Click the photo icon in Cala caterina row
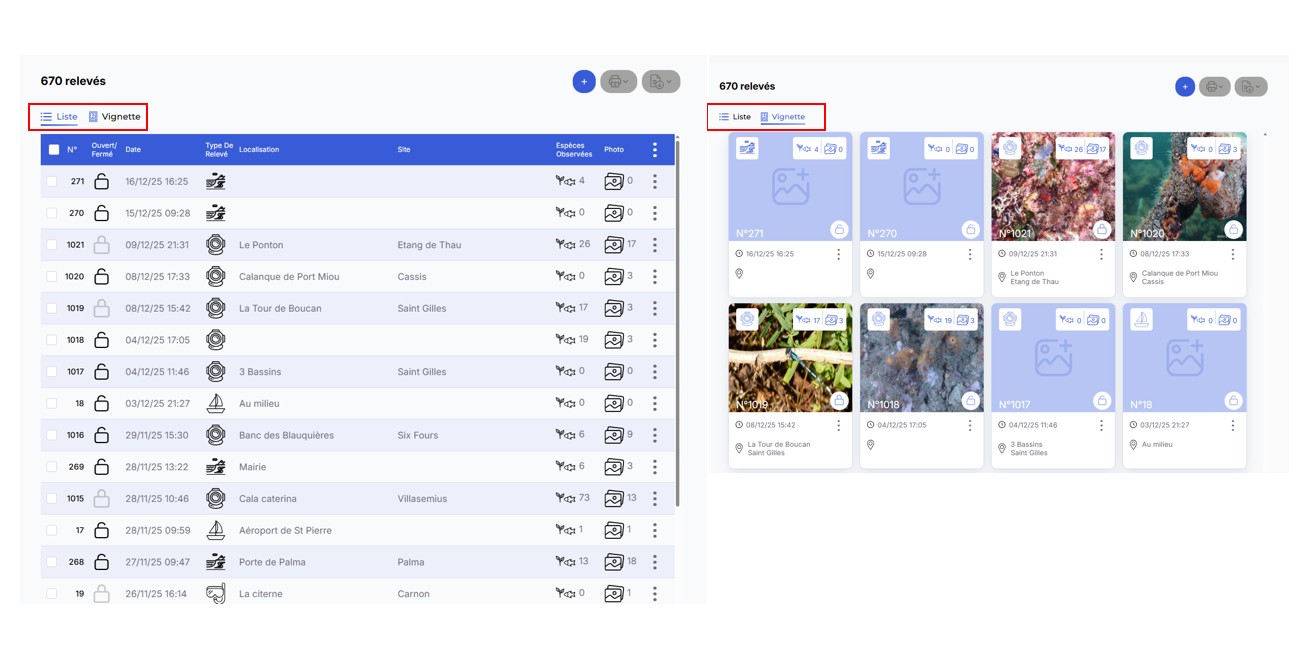 614,499
